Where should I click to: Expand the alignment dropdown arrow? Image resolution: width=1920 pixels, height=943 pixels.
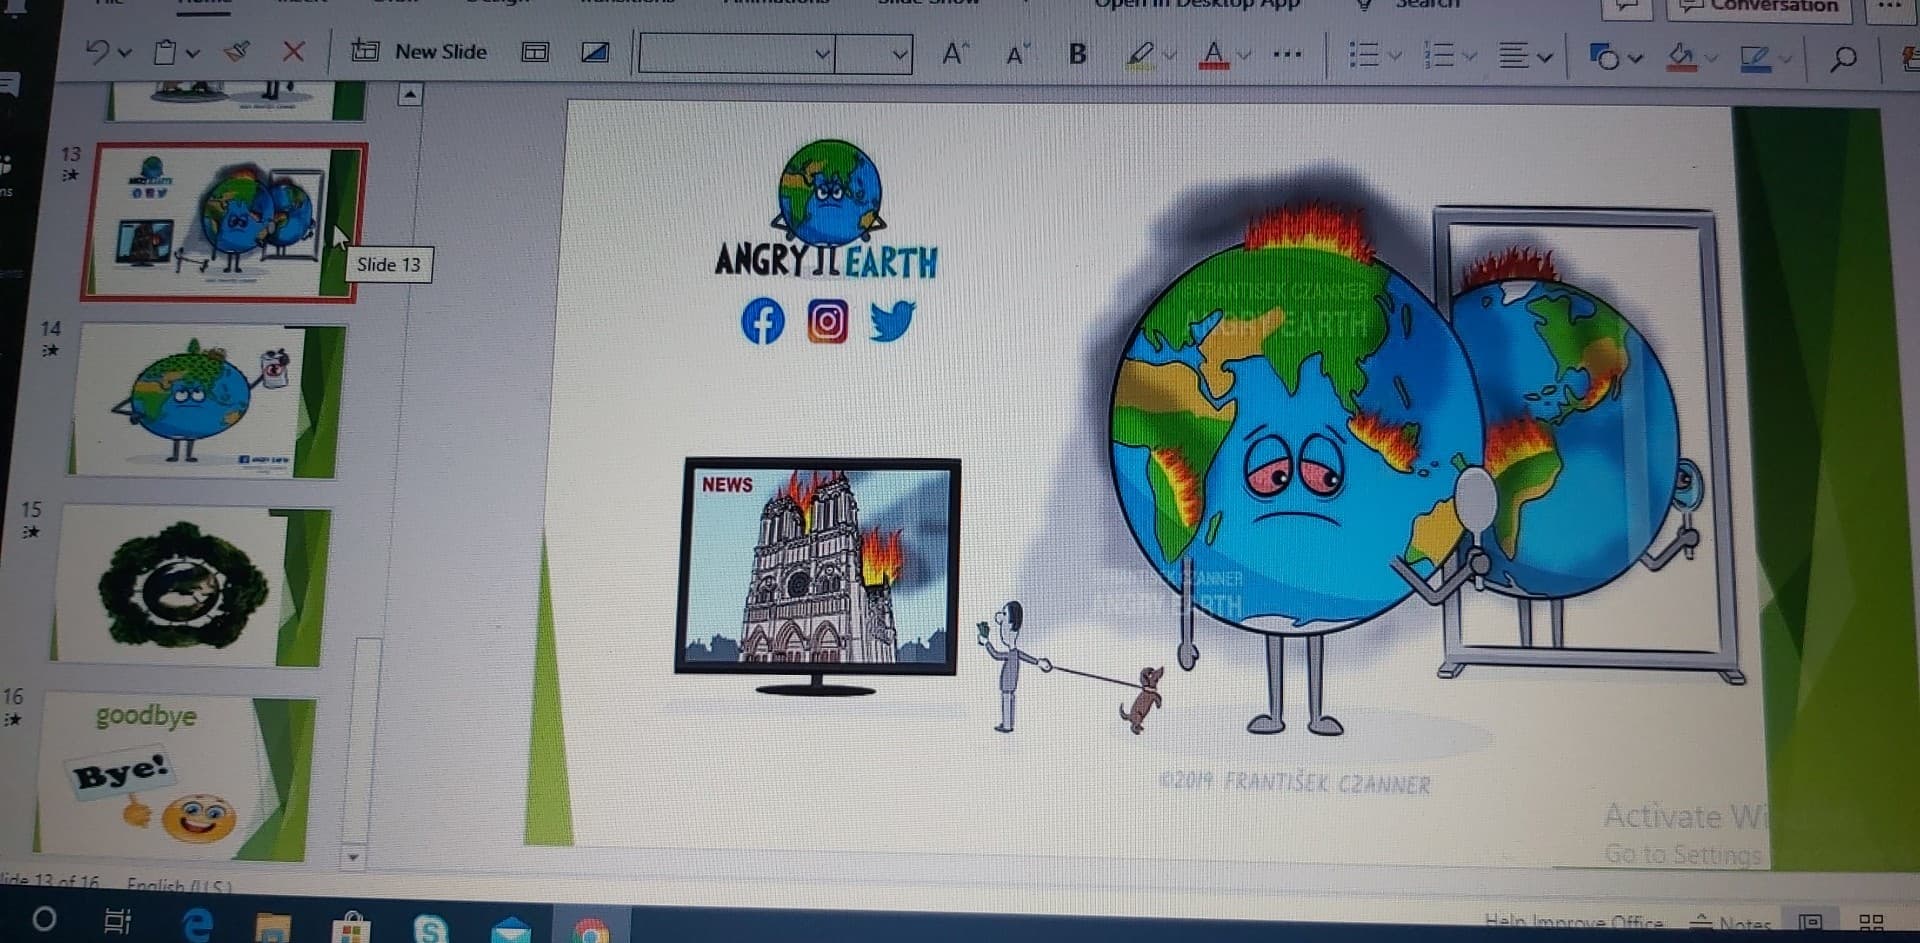[1545, 58]
